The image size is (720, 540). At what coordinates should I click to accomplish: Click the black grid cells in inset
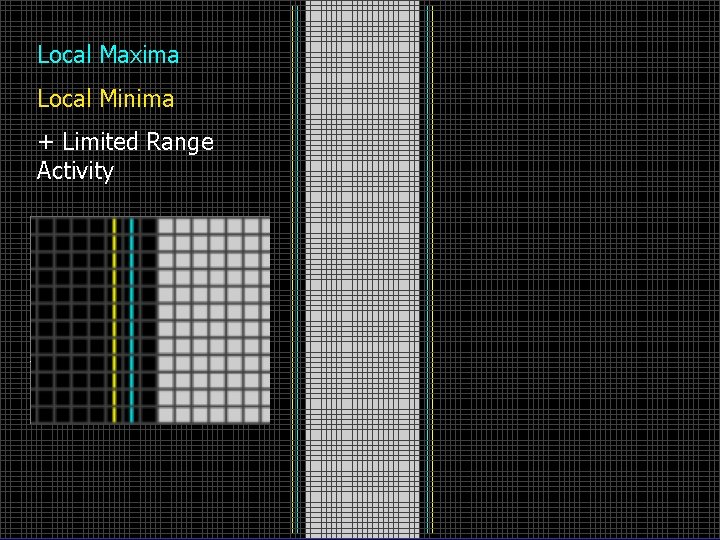71,320
